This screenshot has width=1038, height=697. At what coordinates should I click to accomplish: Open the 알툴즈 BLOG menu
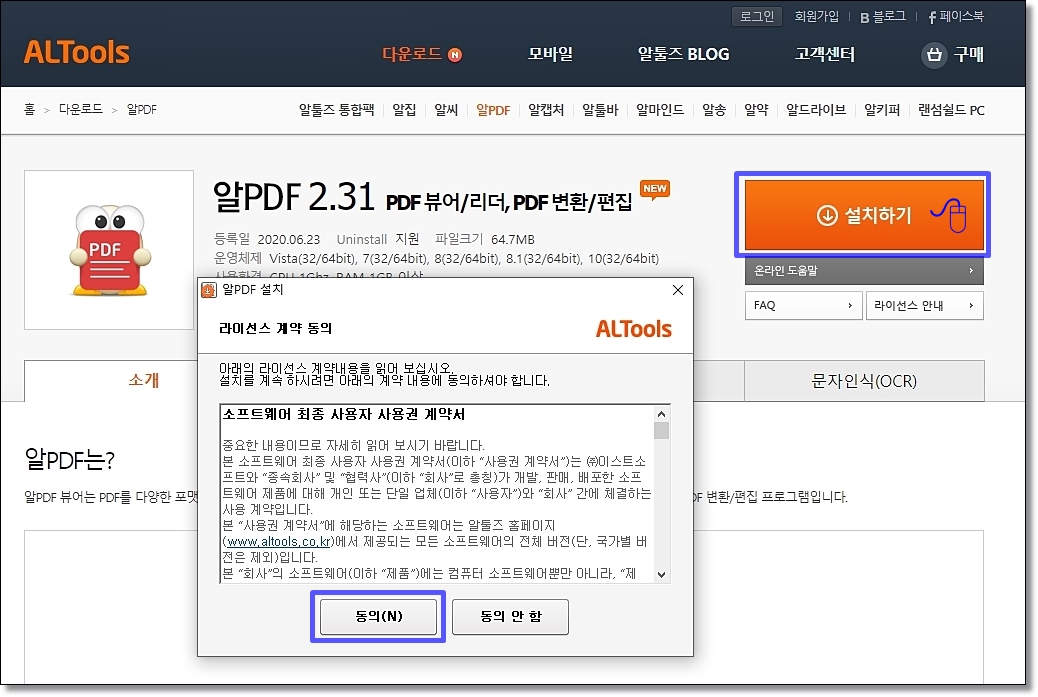[683, 54]
